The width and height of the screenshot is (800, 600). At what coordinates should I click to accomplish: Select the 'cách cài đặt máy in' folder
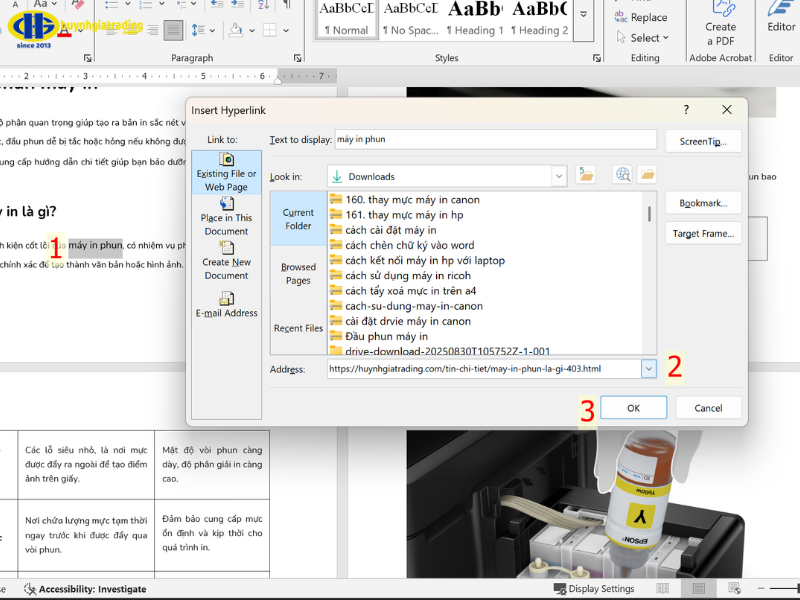click(x=390, y=230)
